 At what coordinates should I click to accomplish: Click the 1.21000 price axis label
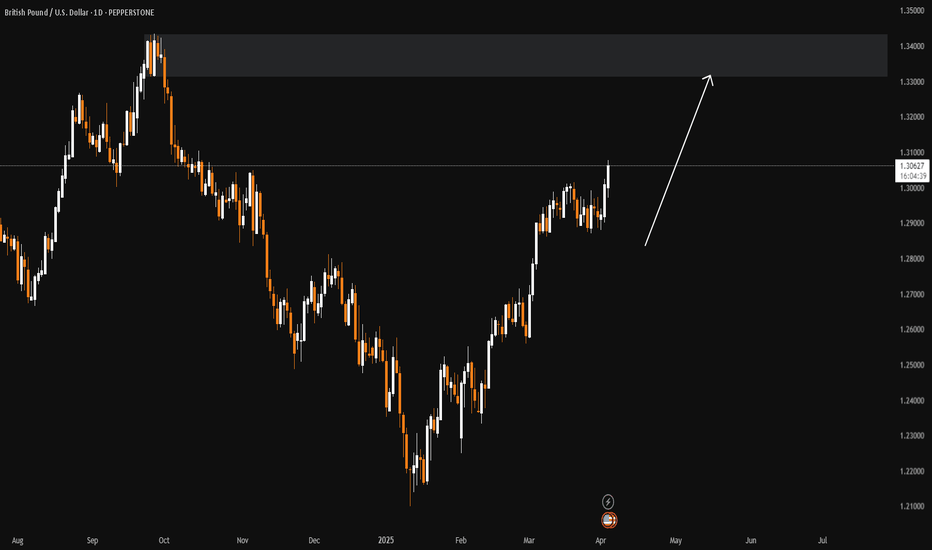[x=911, y=507]
